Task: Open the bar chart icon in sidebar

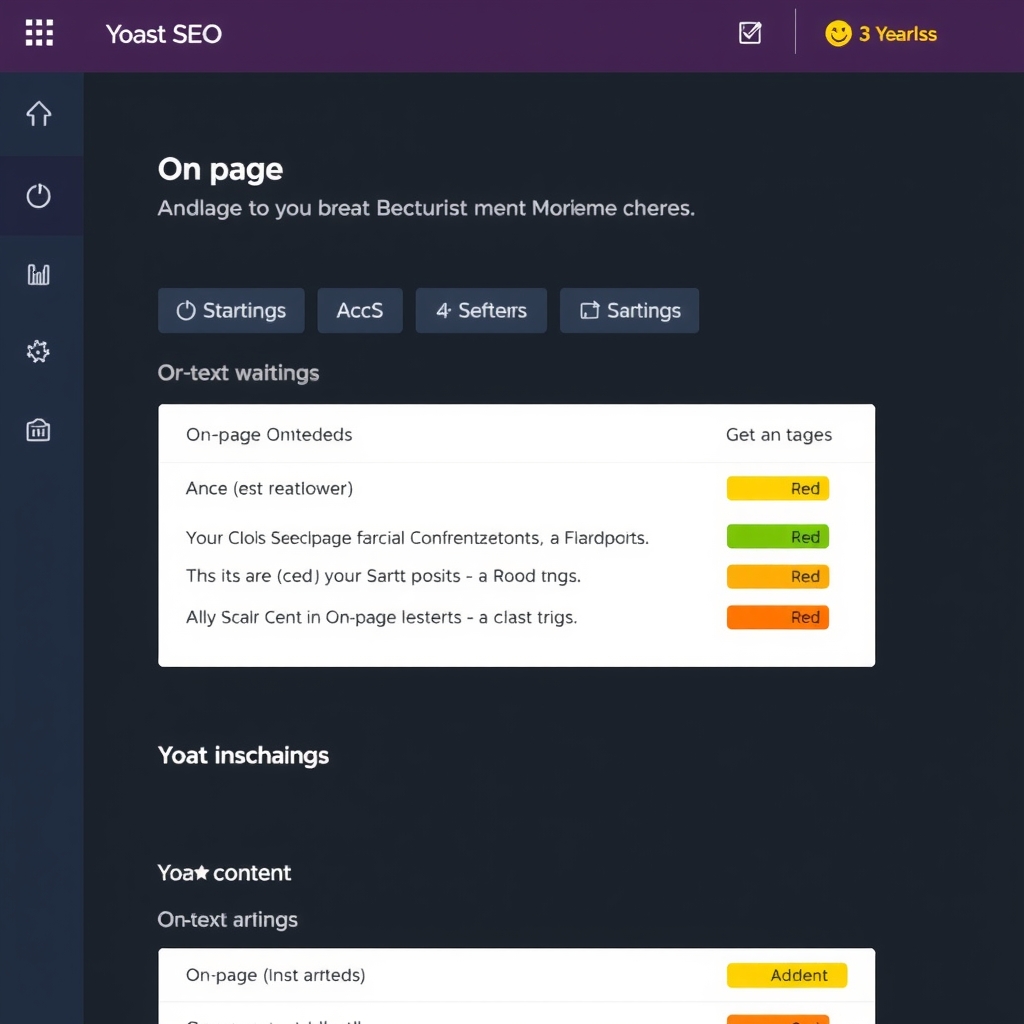Action: click(39, 274)
